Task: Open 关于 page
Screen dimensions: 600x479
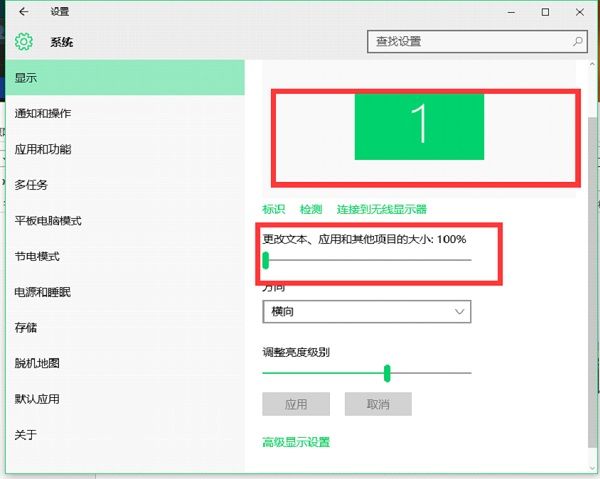Action: (125, 435)
